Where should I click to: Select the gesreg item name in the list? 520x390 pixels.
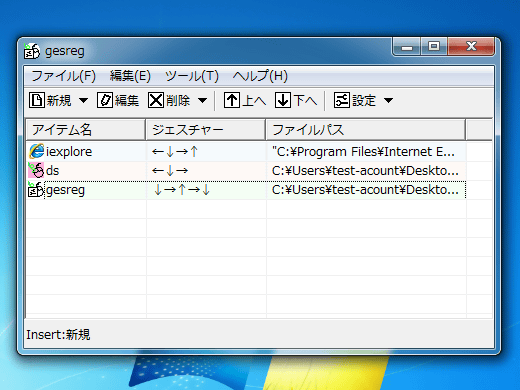(65, 190)
